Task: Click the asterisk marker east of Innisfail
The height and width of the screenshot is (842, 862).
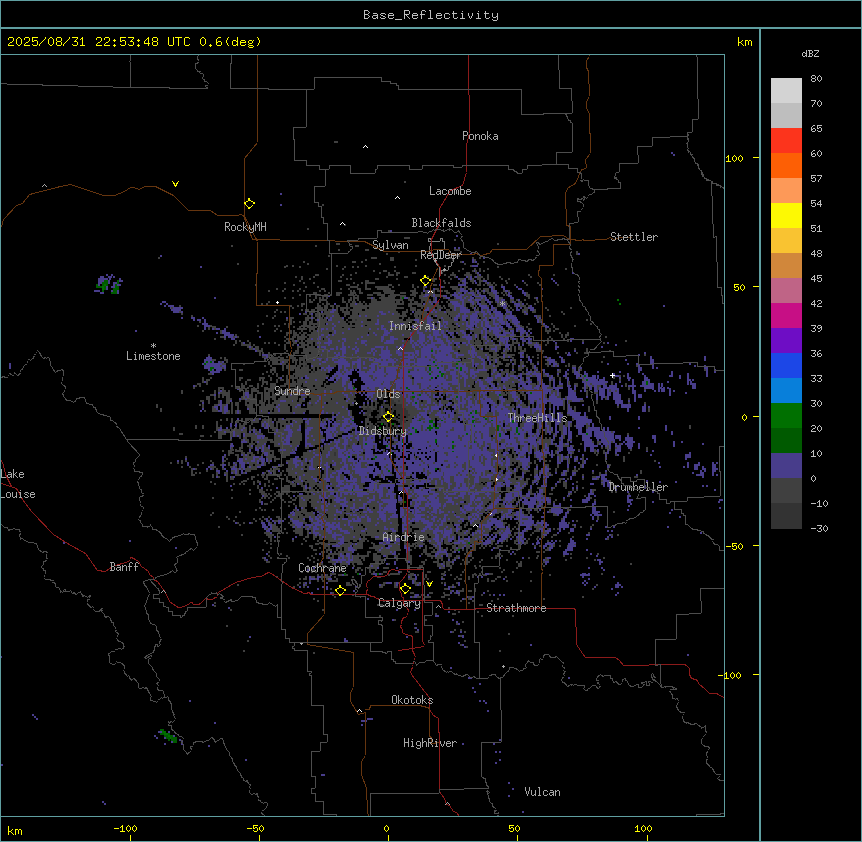Action: (x=502, y=303)
